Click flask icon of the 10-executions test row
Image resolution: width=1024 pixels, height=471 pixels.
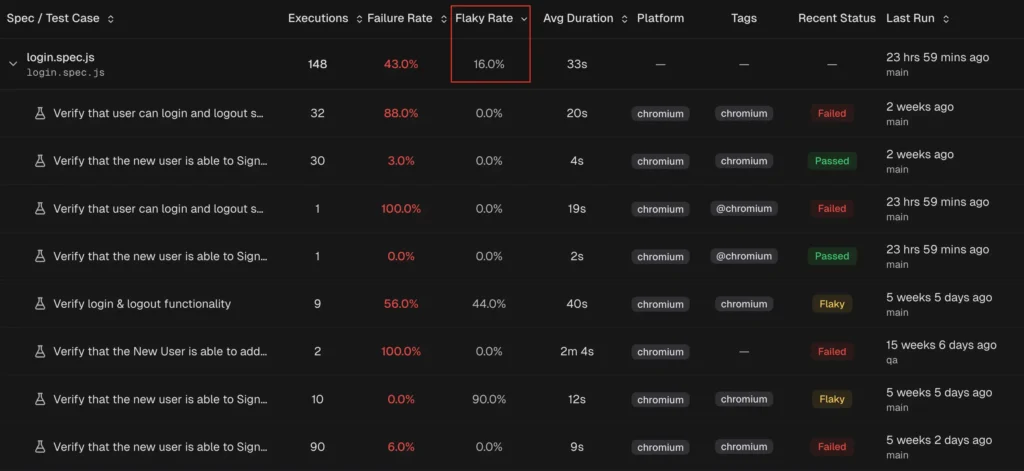pyautogui.click(x=41, y=399)
